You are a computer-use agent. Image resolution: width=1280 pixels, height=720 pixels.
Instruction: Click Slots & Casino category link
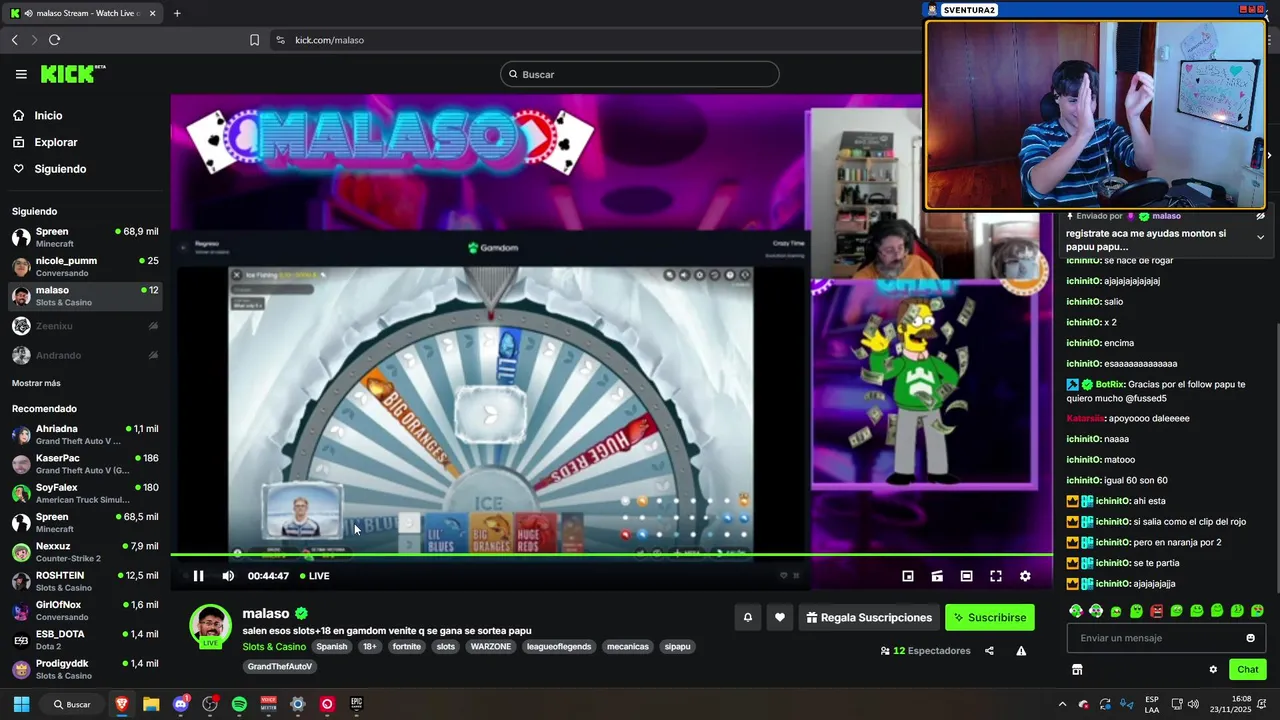274,647
